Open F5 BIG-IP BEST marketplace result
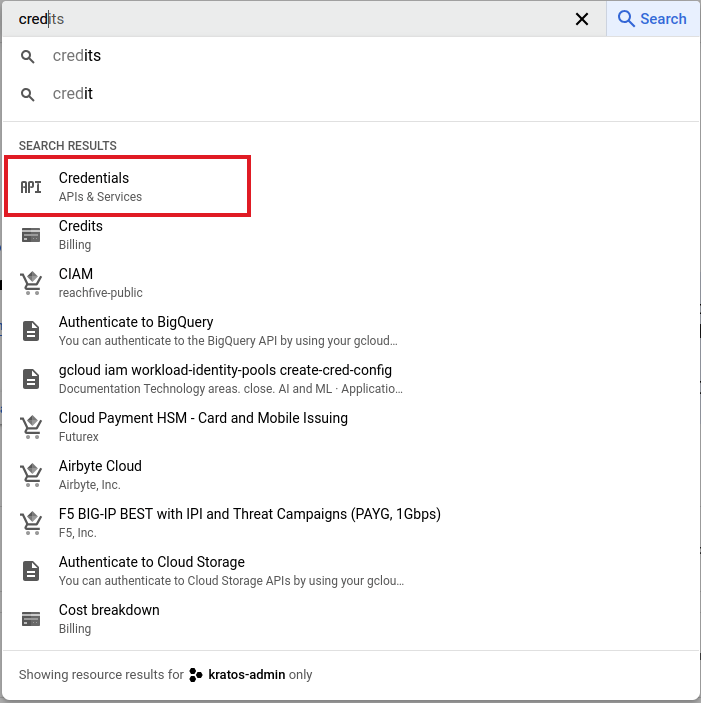 pos(249,514)
